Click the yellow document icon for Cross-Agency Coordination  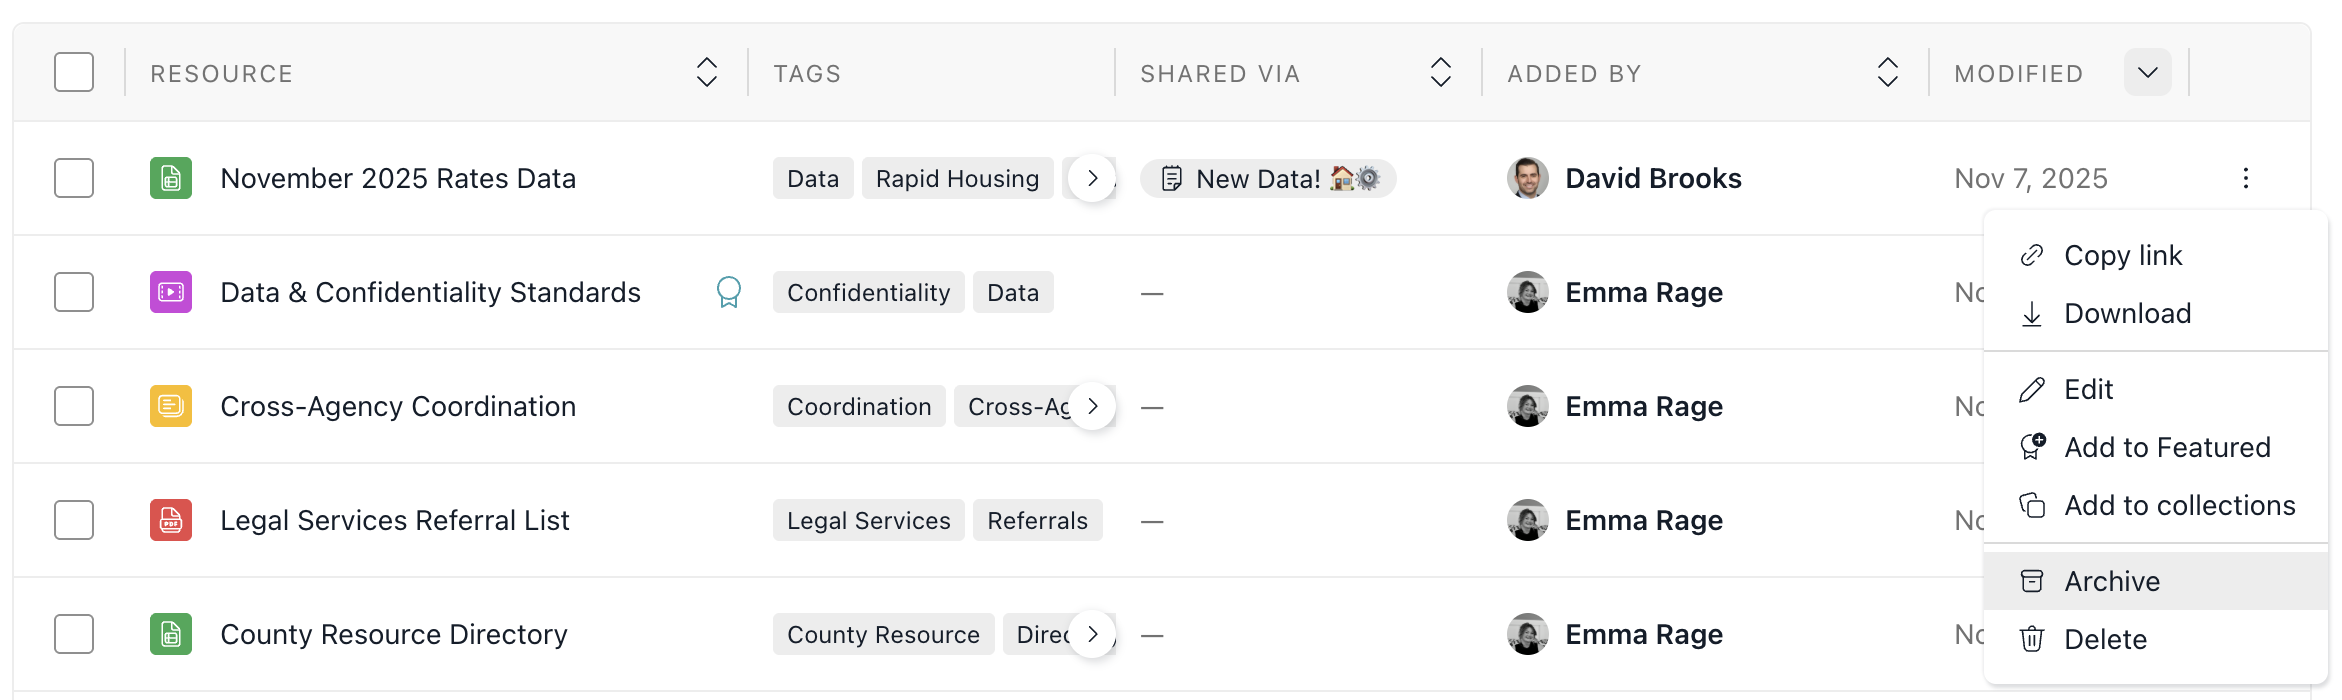171,407
